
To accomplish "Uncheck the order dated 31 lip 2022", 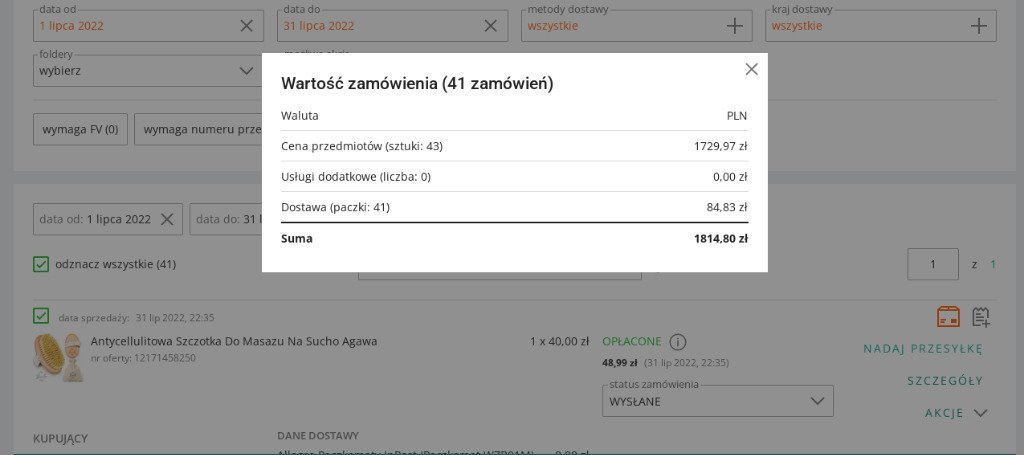I will 41,316.
